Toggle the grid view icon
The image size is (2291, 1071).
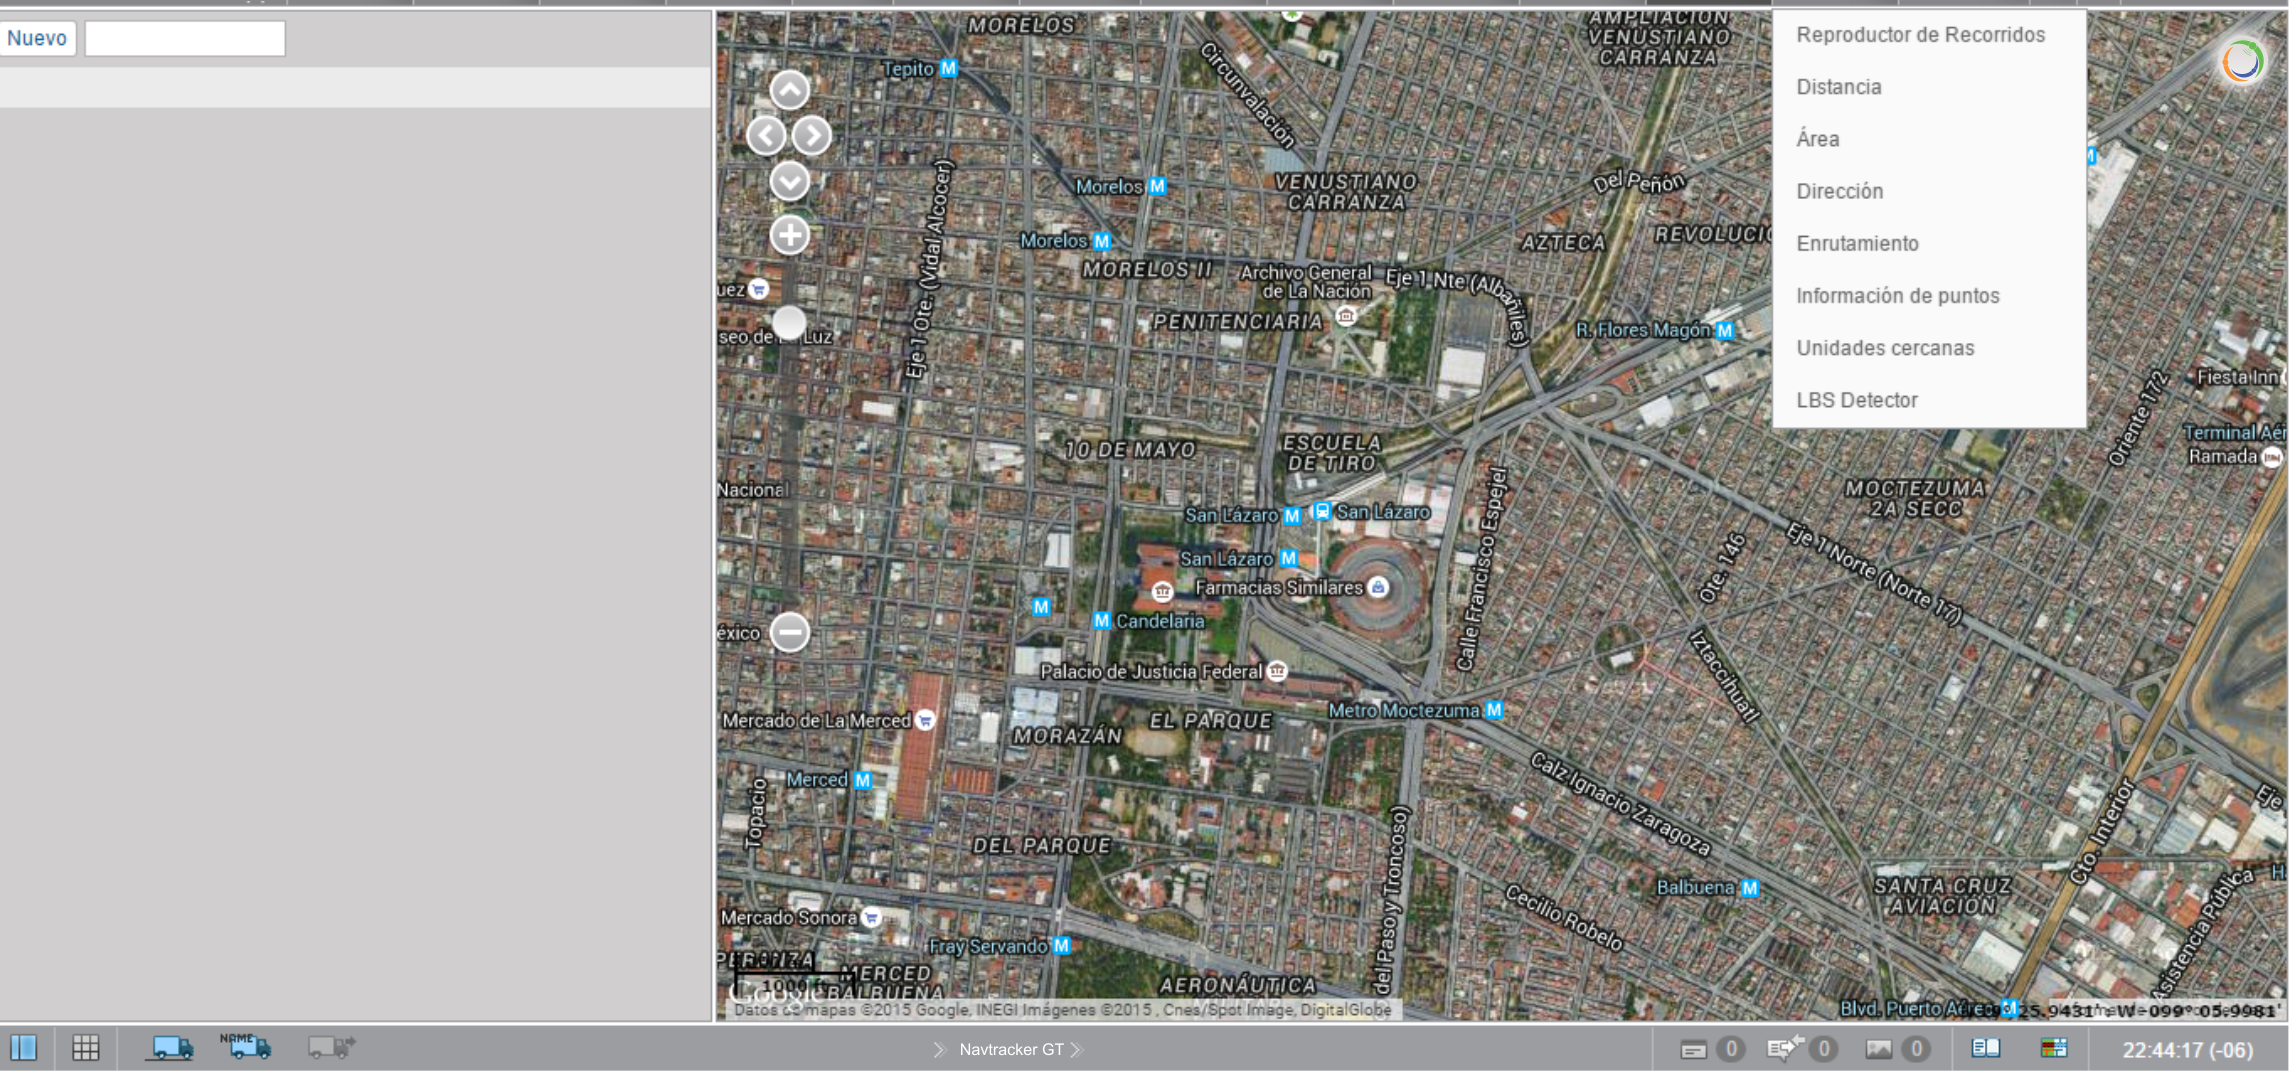[x=86, y=1048]
